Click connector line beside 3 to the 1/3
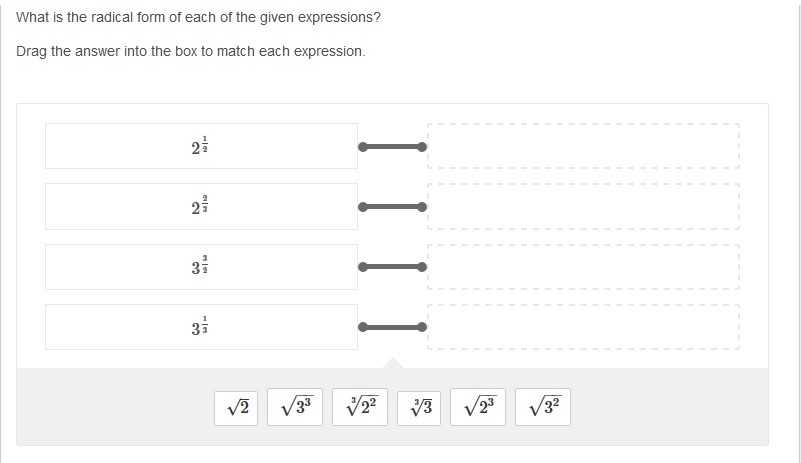The height and width of the screenshot is (463, 801). 393,327
